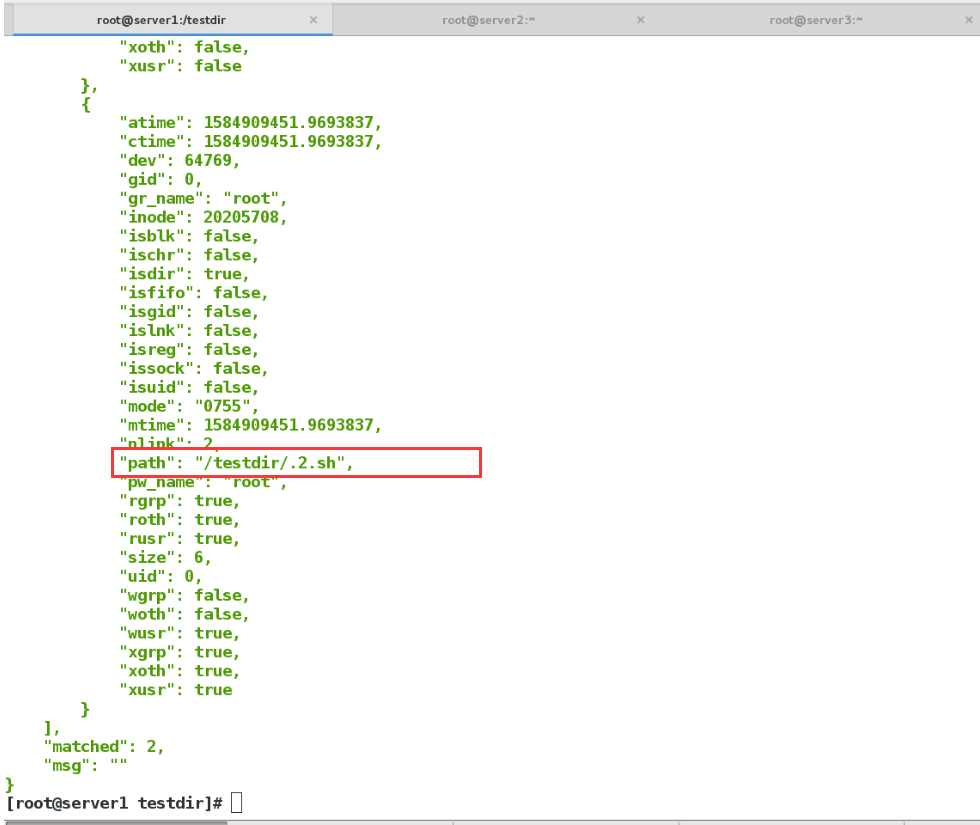980x825 pixels.
Task: Click the horizontal scrollbar at the bottom
Action: pyautogui.click(x=116, y=822)
